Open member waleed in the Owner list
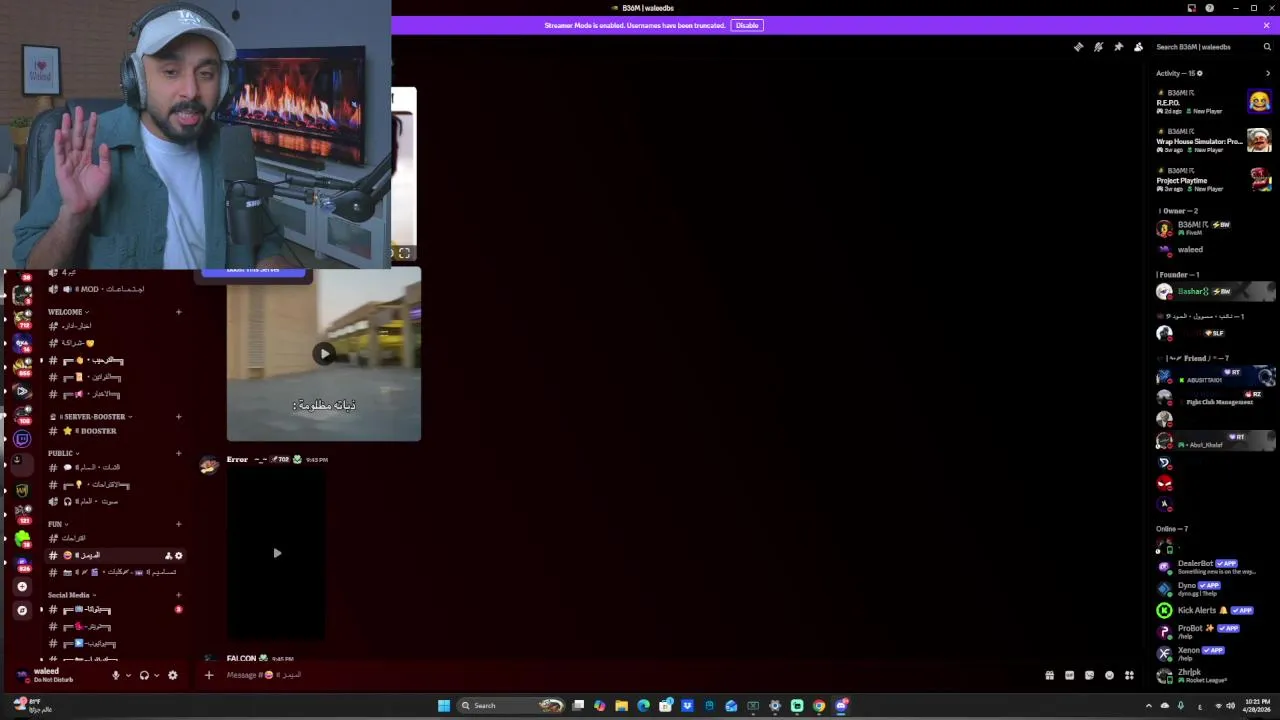The height and width of the screenshot is (720, 1280). tap(1214, 250)
